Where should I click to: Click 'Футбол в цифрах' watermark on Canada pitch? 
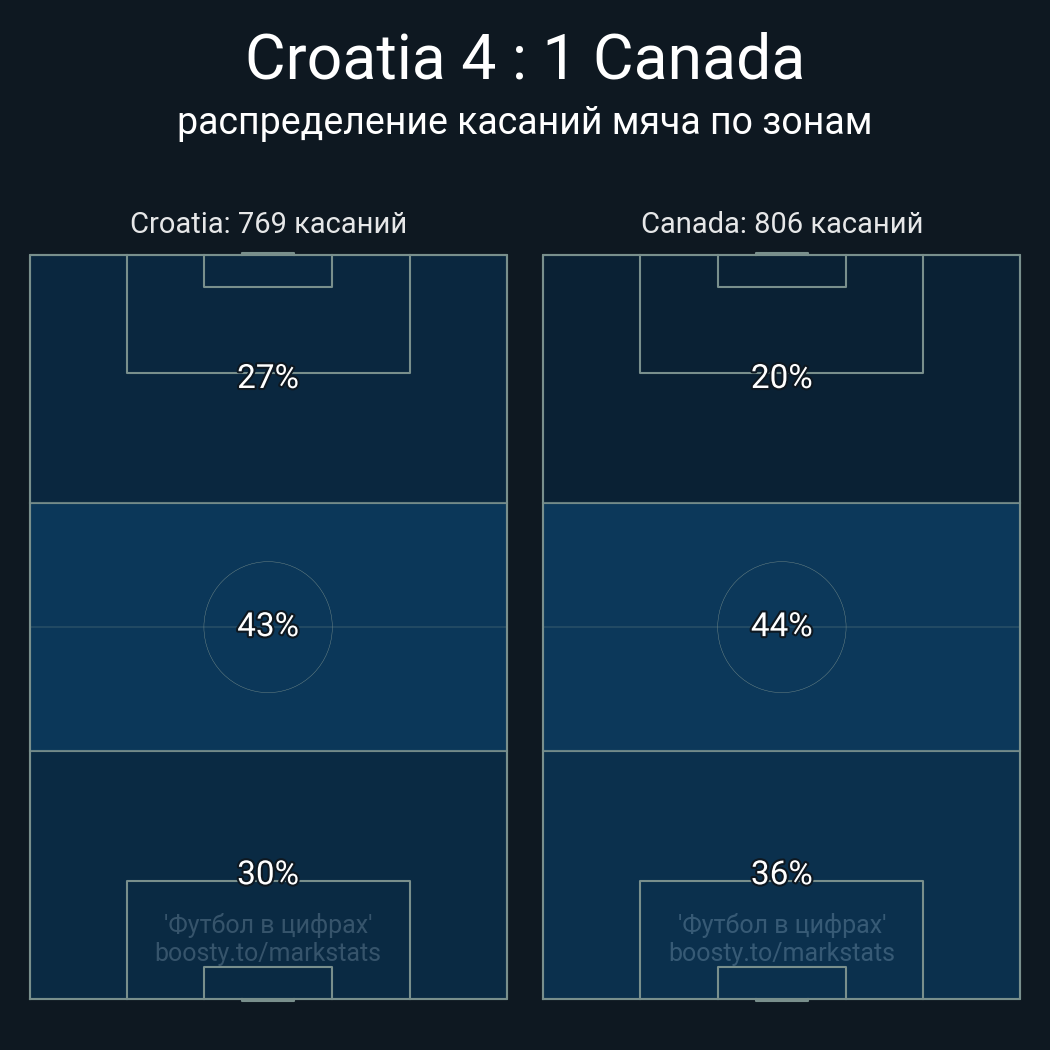[781, 924]
